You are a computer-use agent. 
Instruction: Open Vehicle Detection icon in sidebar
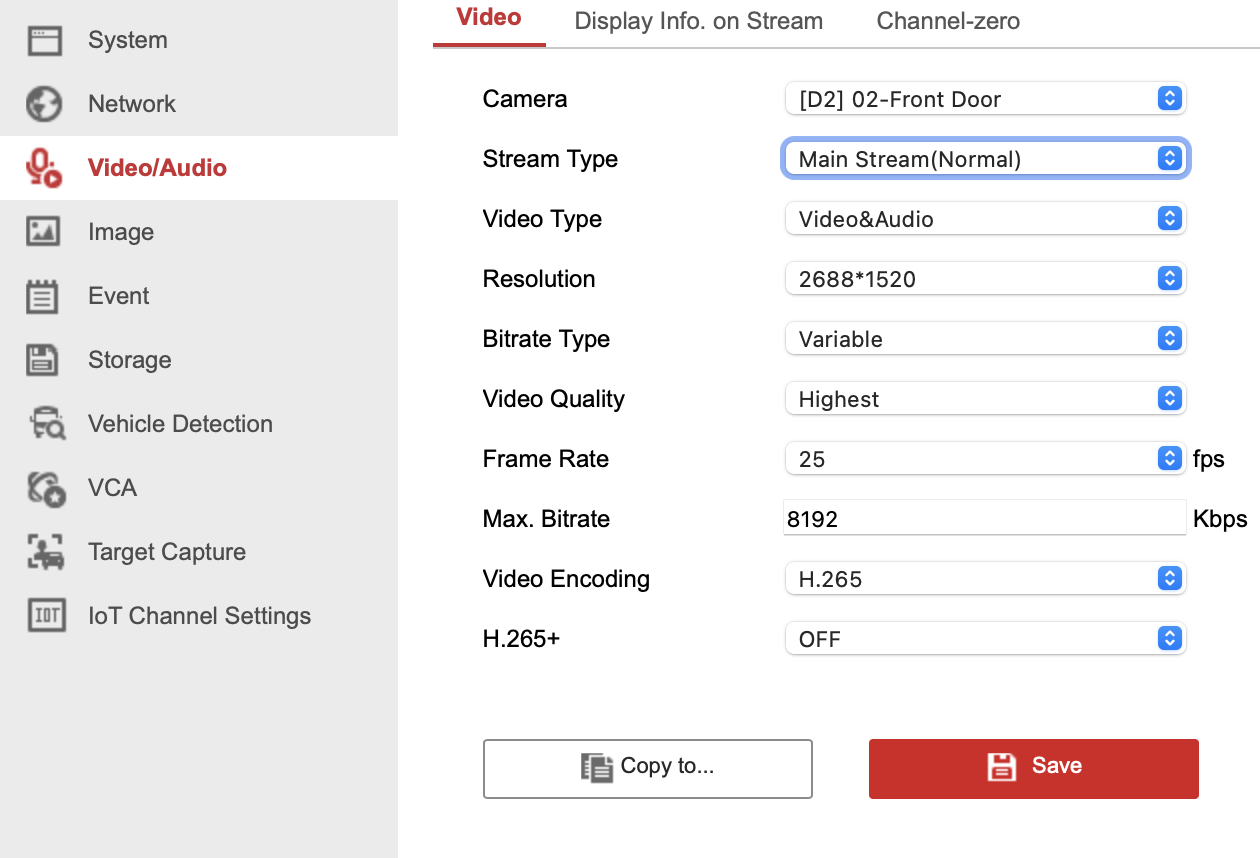pyautogui.click(x=46, y=424)
